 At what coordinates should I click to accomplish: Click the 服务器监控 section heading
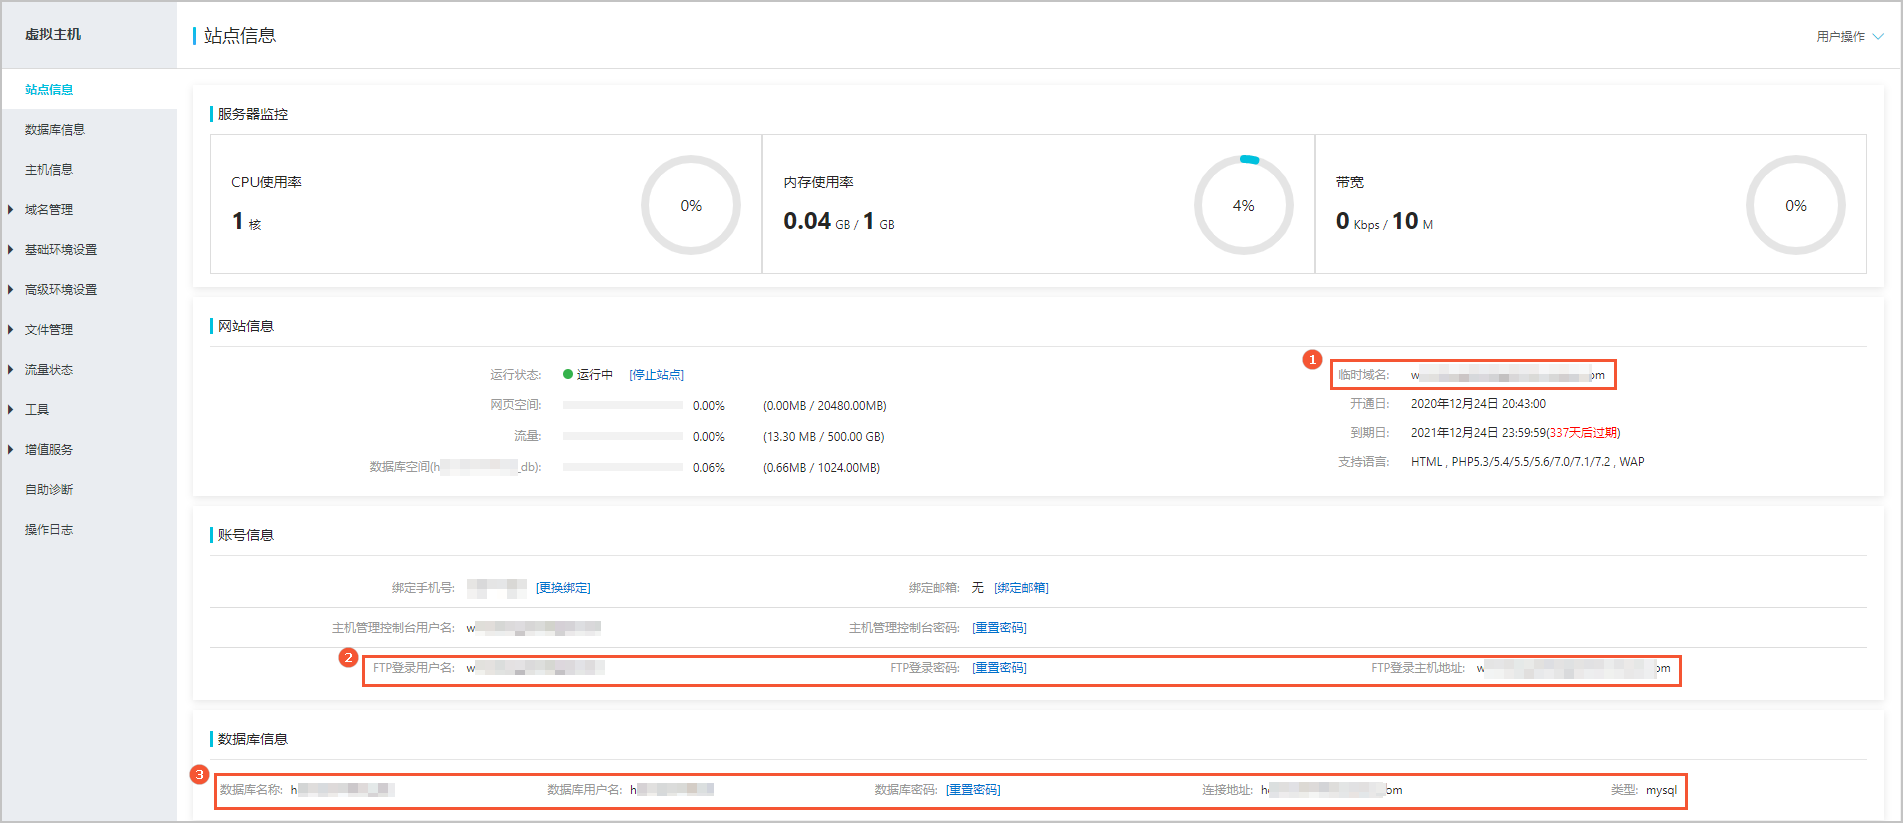pyautogui.click(x=252, y=114)
